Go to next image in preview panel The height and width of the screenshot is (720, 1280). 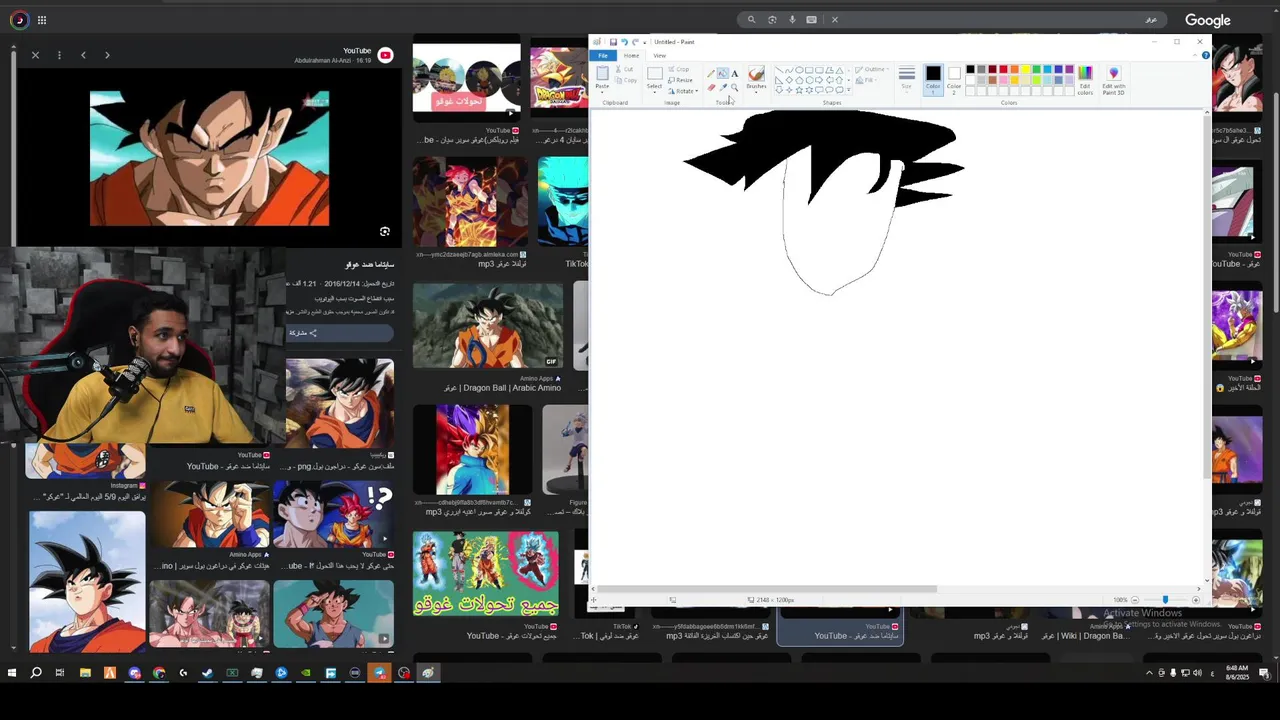(x=107, y=55)
